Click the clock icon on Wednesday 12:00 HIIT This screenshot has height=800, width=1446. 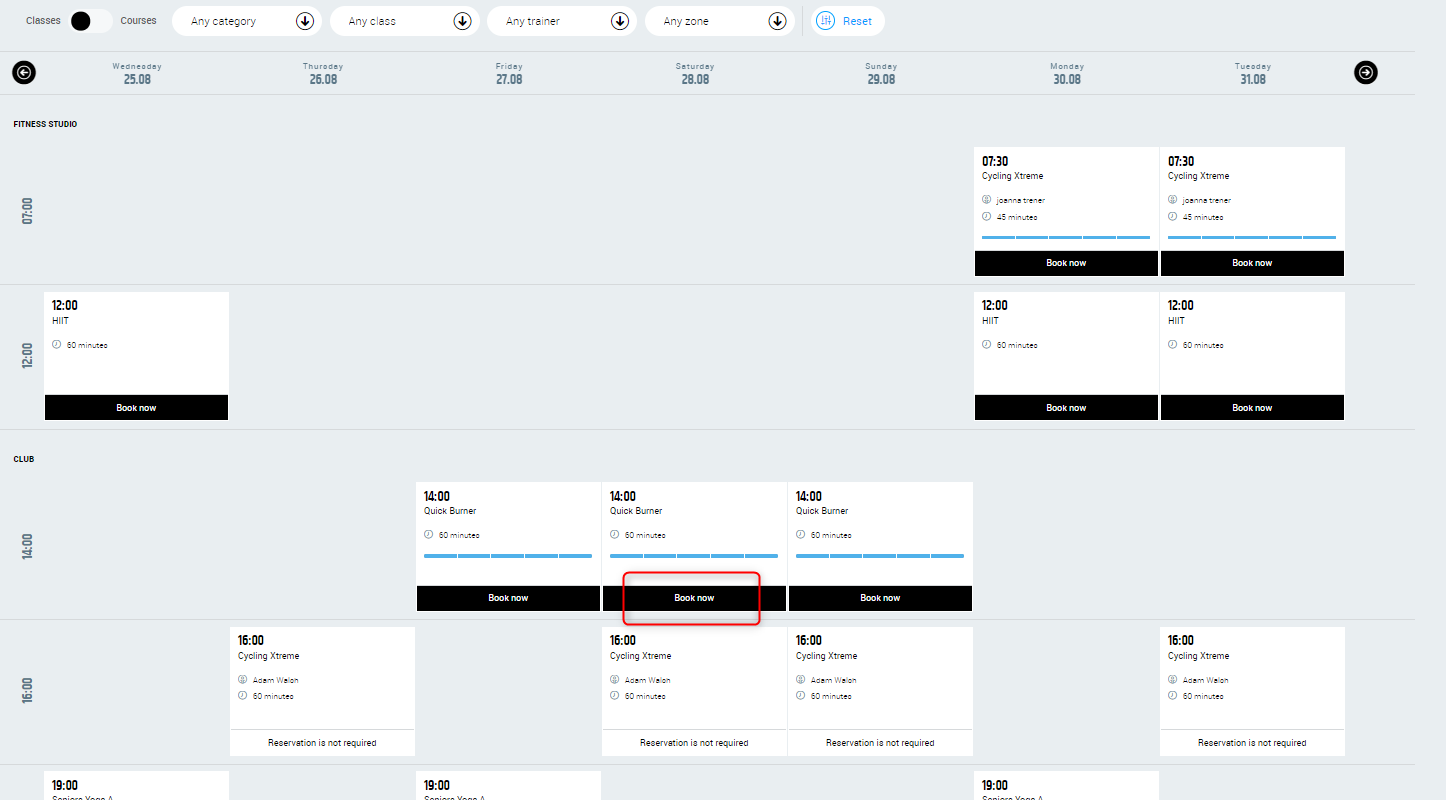point(57,345)
